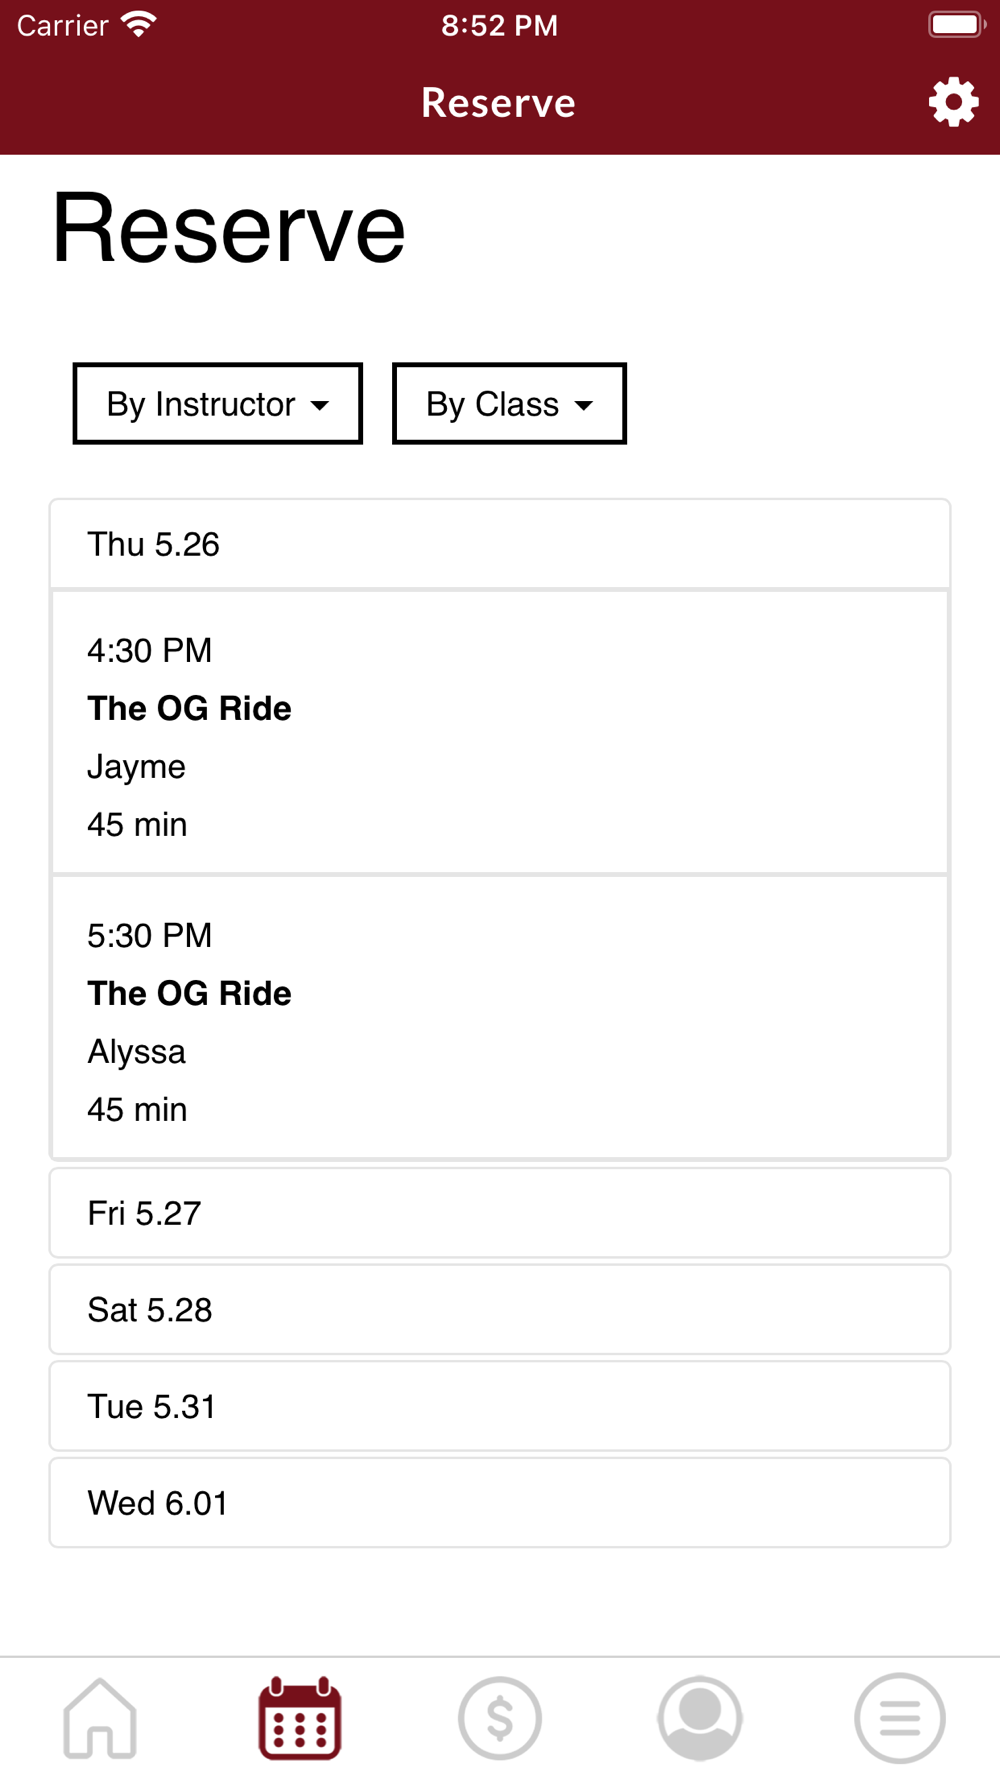1000x1778 pixels.
Task: Tap the By Instructor dropdown arrow
Action: [320, 406]
